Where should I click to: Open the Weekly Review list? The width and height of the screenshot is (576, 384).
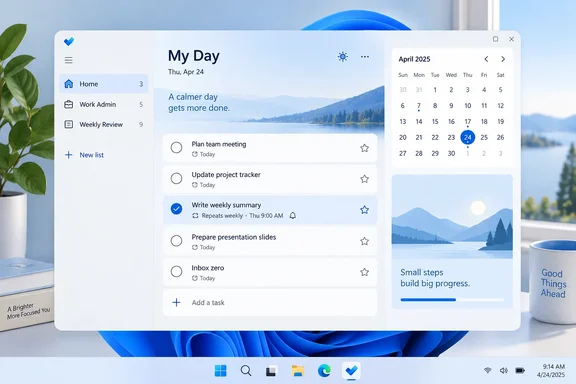(104, 125)
